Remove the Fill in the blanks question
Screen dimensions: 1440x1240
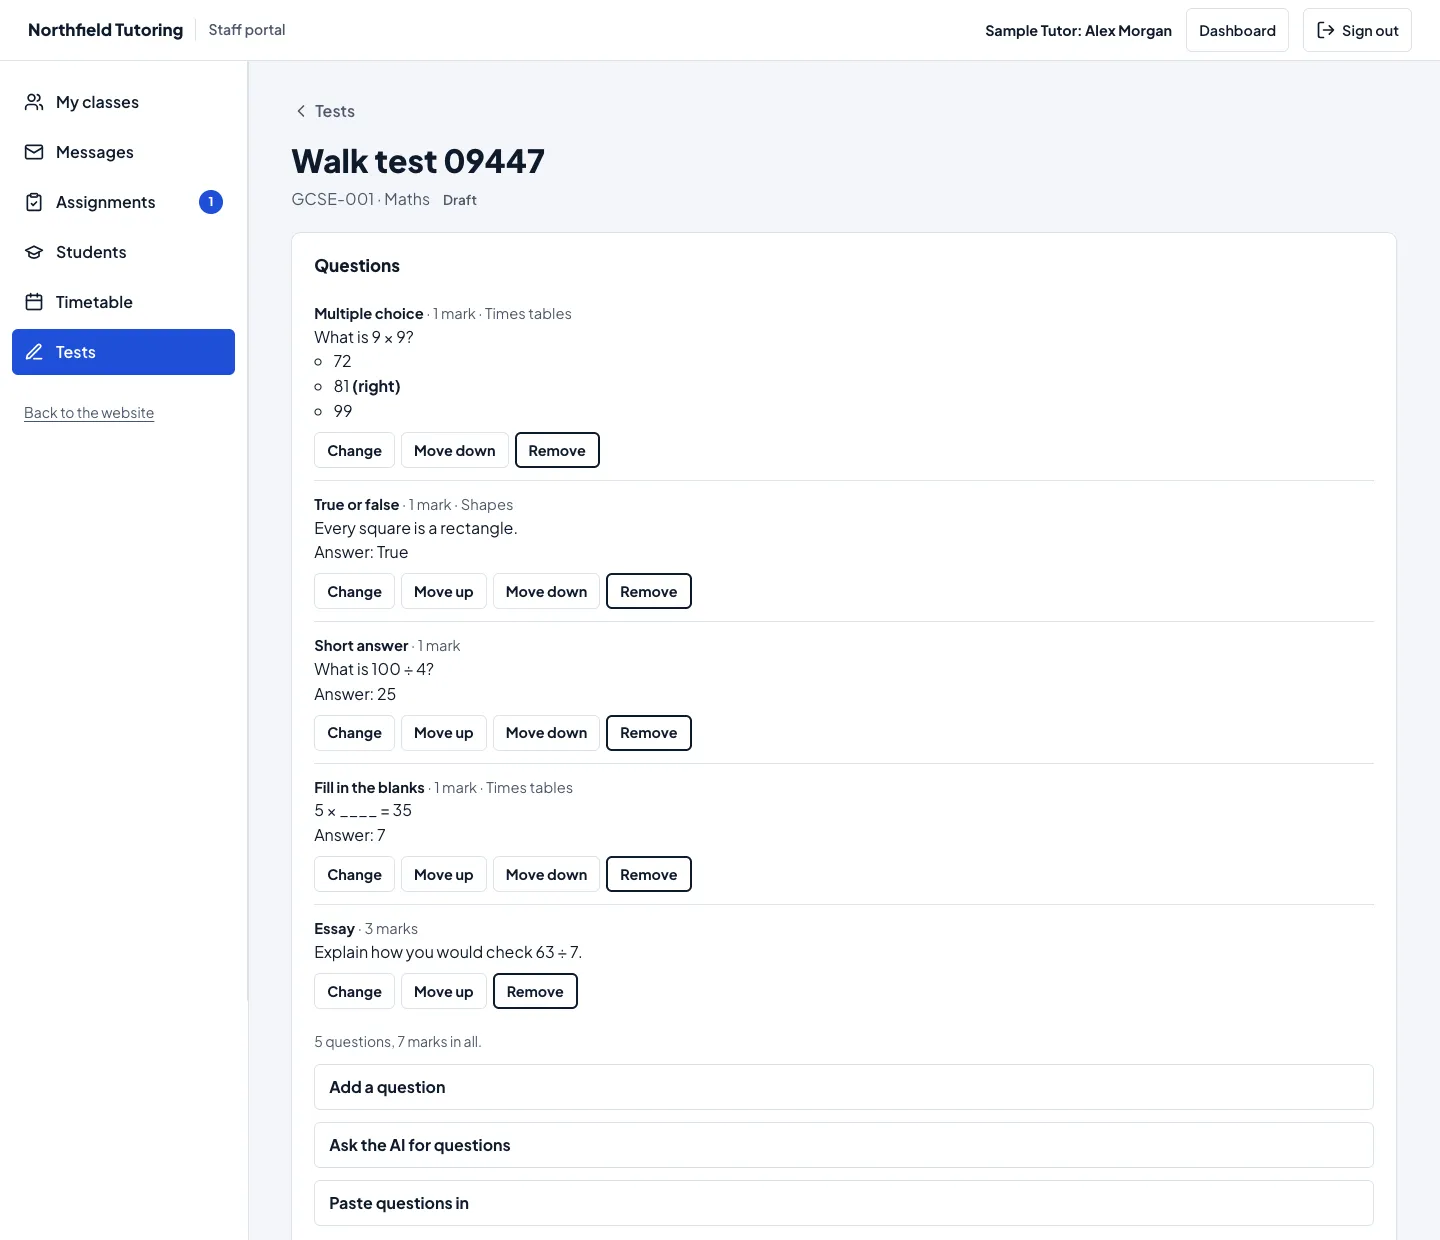(649, 874)
